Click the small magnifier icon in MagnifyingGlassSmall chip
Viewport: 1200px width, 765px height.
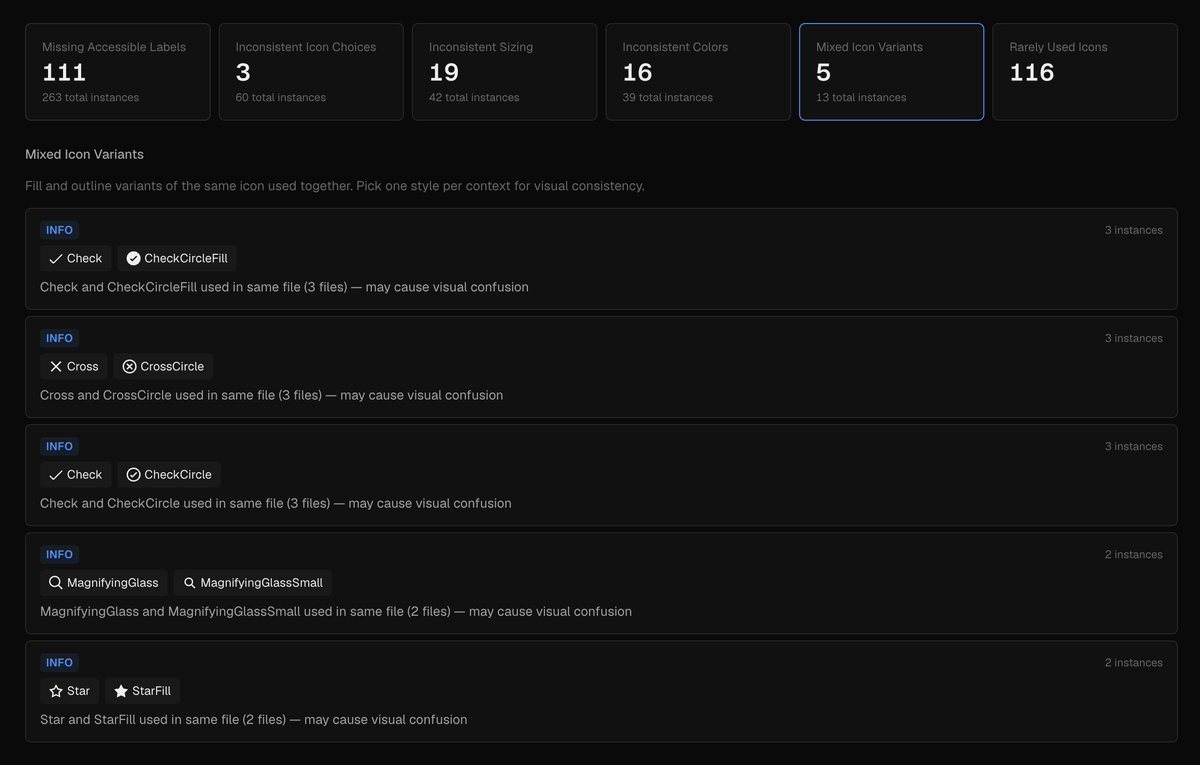coord(190,582)
